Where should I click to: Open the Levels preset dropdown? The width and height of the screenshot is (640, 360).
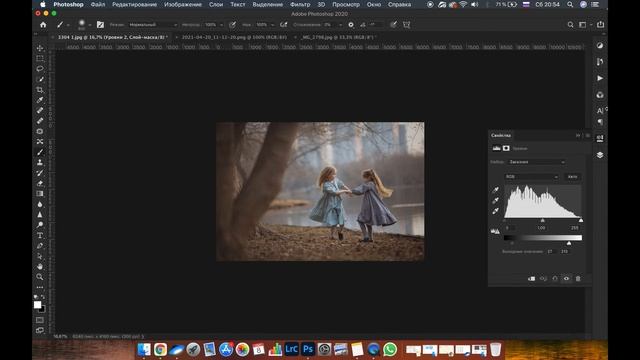537,162
